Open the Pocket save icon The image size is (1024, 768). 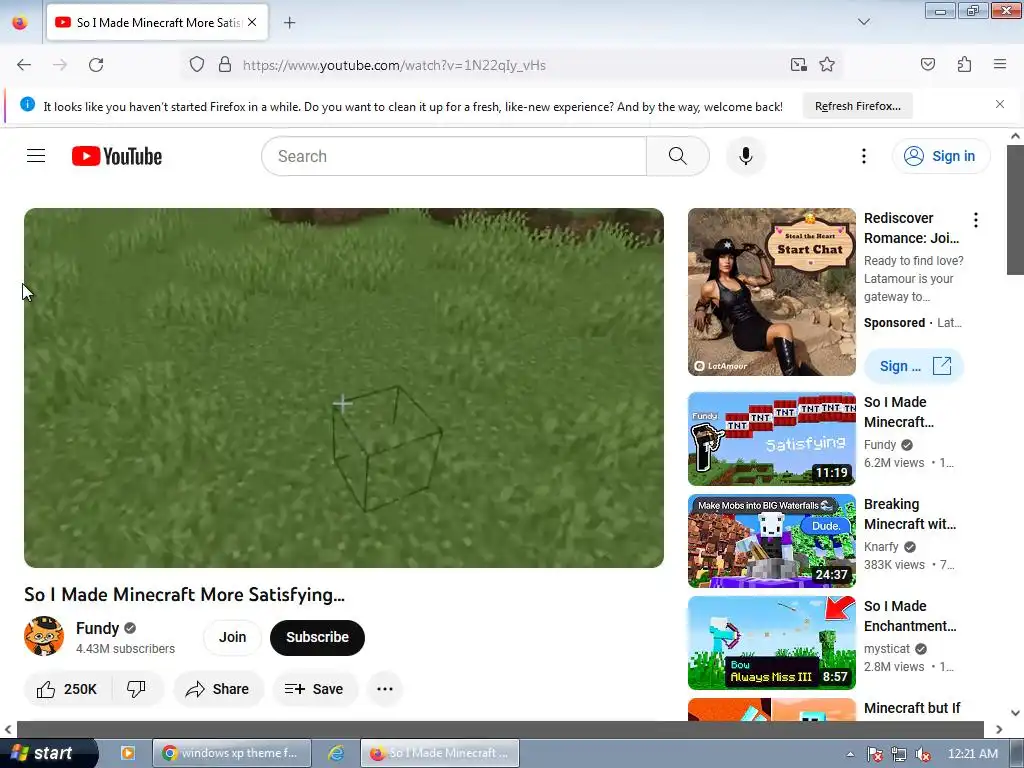coord(927,64)
